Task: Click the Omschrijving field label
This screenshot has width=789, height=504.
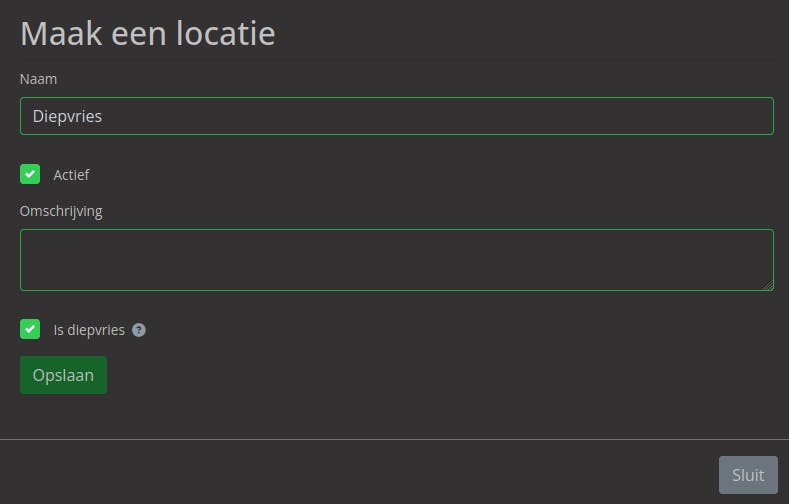Action: pos(61,211)
